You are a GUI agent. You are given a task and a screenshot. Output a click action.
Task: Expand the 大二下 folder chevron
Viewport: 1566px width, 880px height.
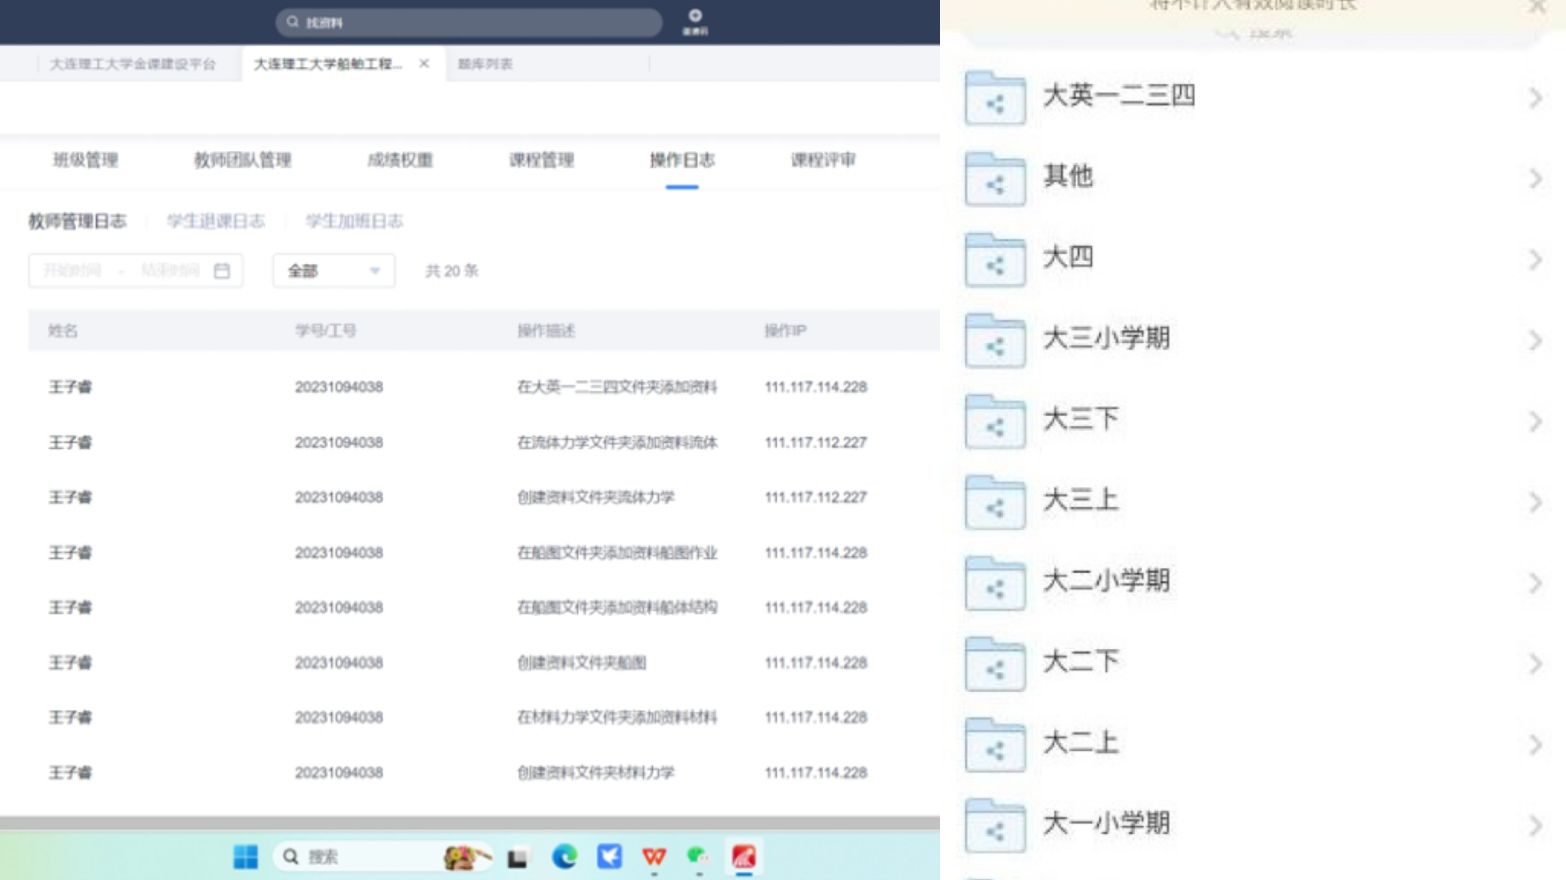click(x=1535, y=664)
